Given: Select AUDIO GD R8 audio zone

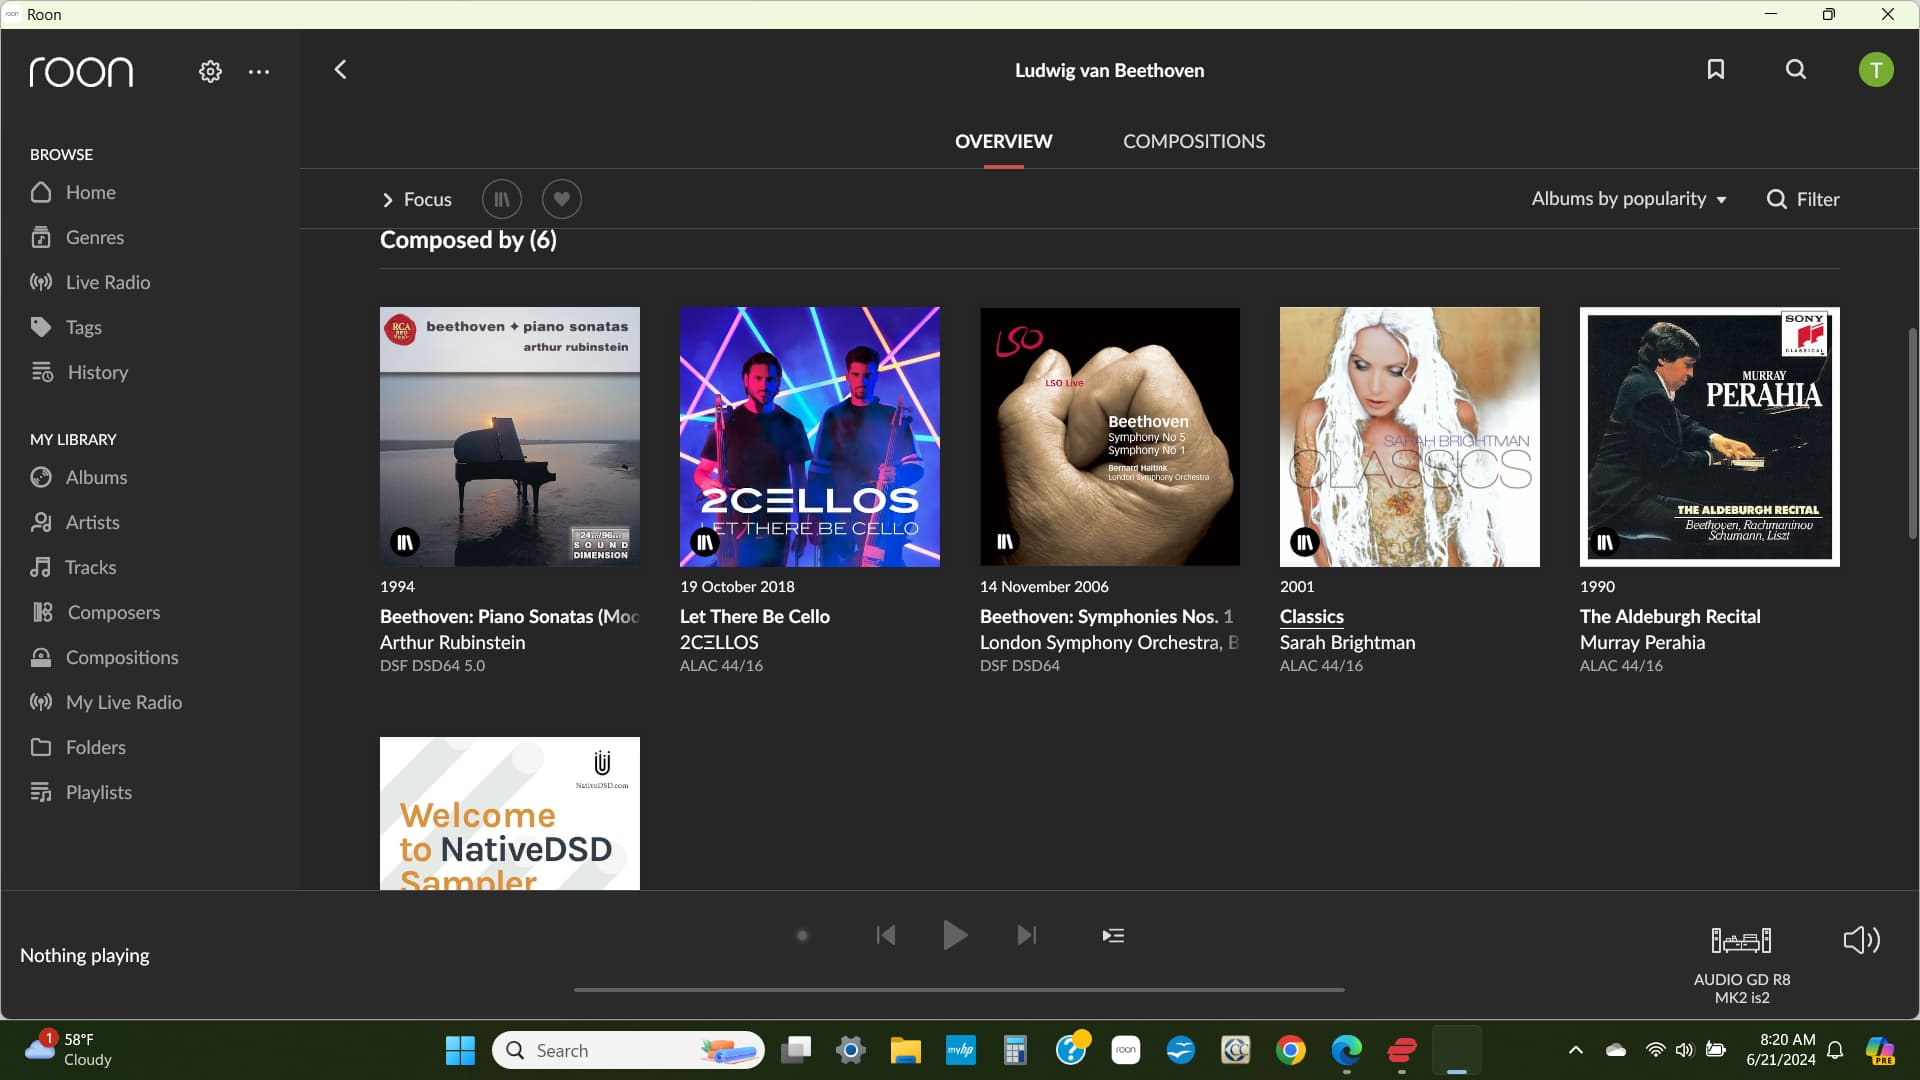Looking at the screenshot, I should [1742, 966].
